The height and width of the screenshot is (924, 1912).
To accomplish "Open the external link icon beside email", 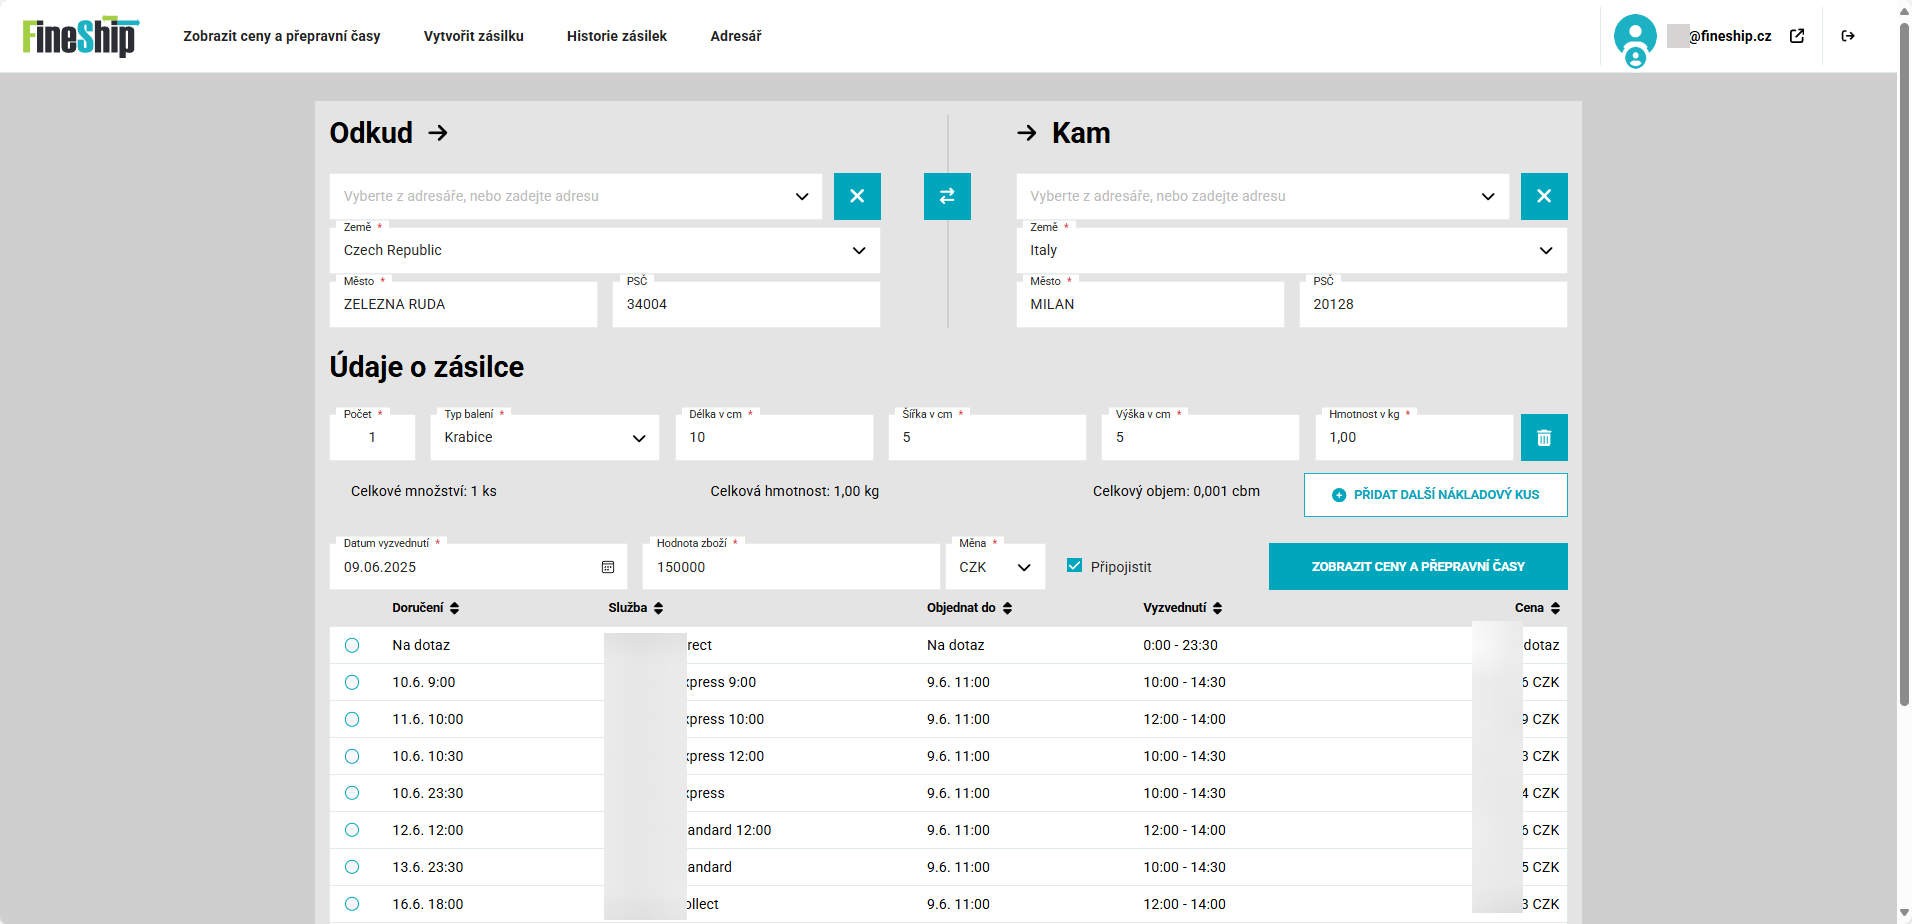I will (1797, 36).
